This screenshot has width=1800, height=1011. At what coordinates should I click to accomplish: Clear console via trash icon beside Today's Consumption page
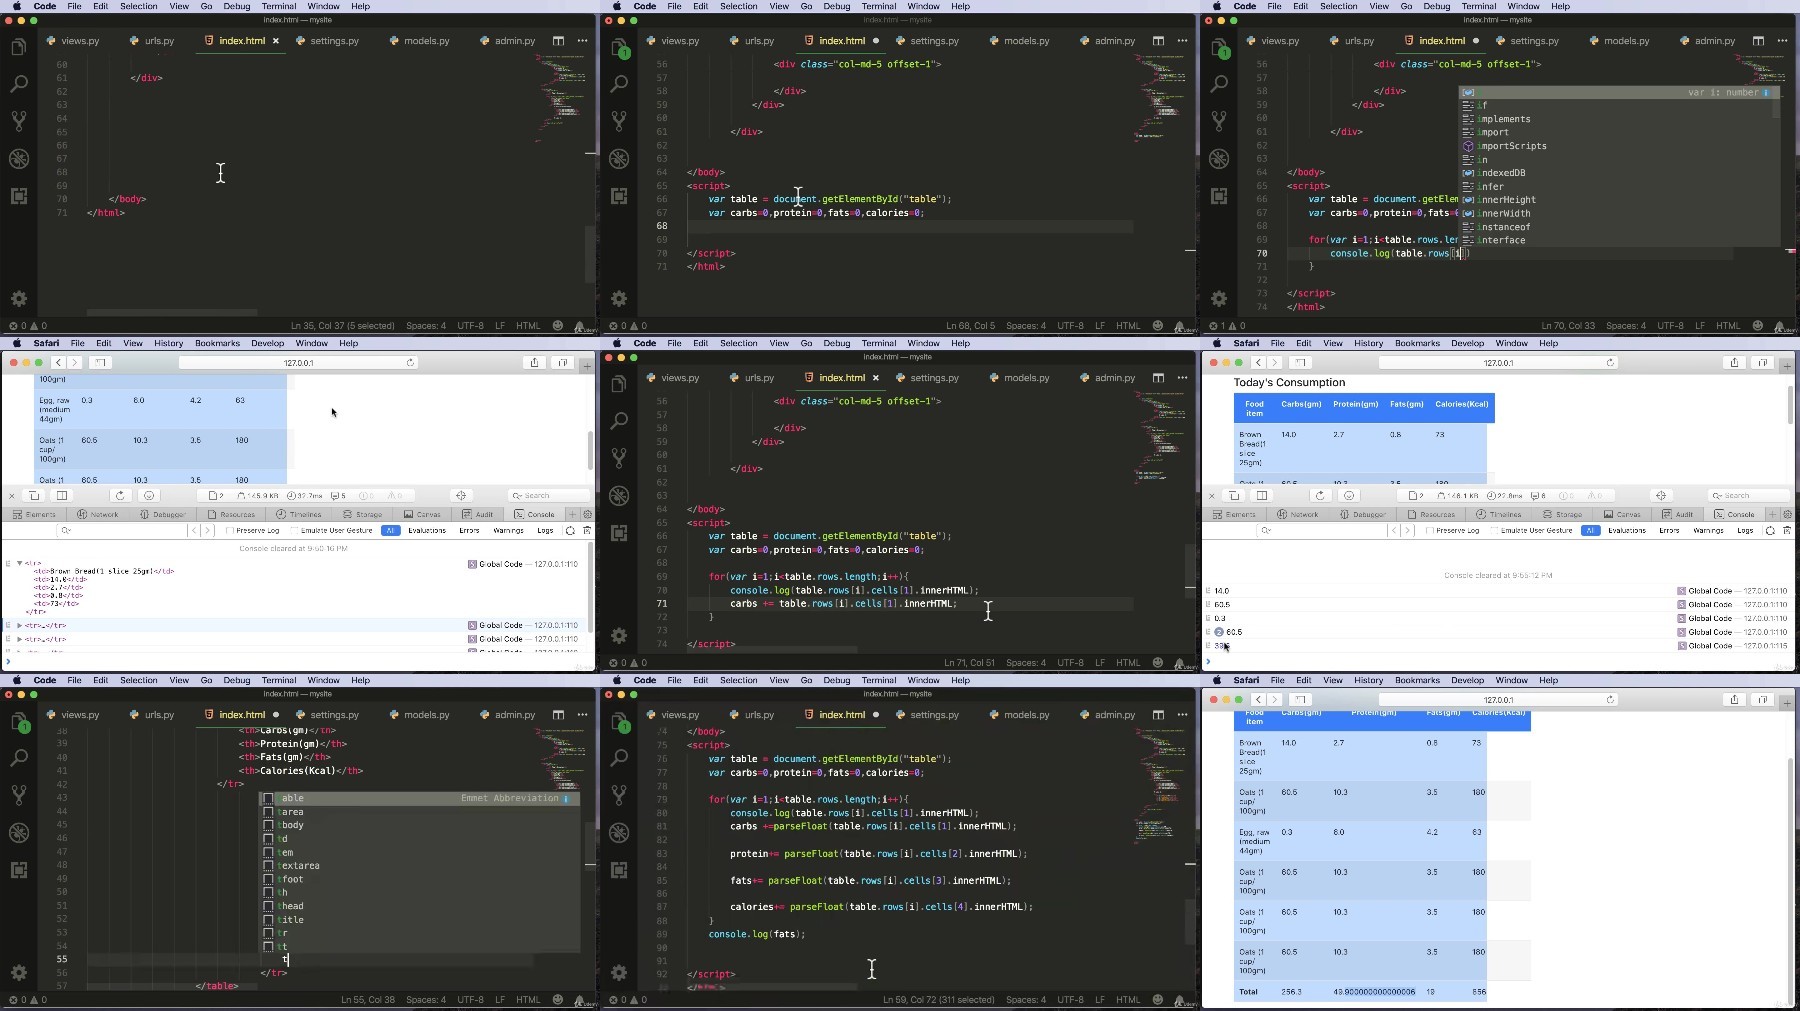click(1787, 530)
